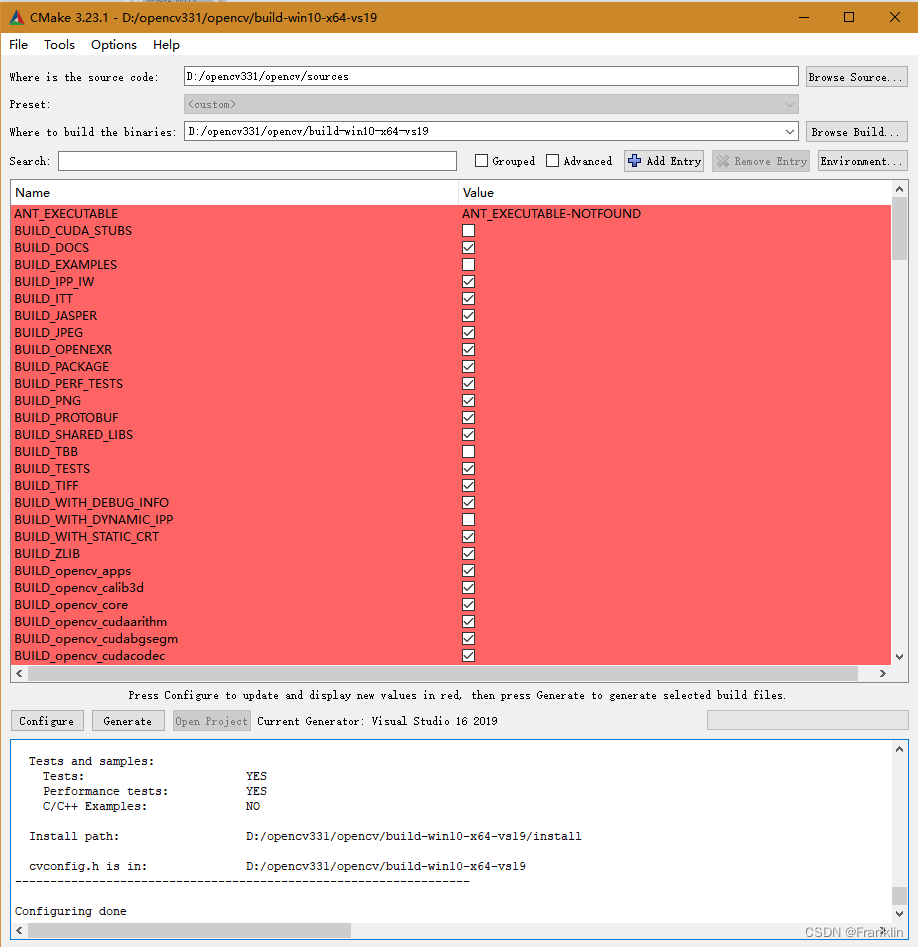Click the variable list vertical scrollbar
Viewport: 918px width, 947px height.
pos(899,230)
